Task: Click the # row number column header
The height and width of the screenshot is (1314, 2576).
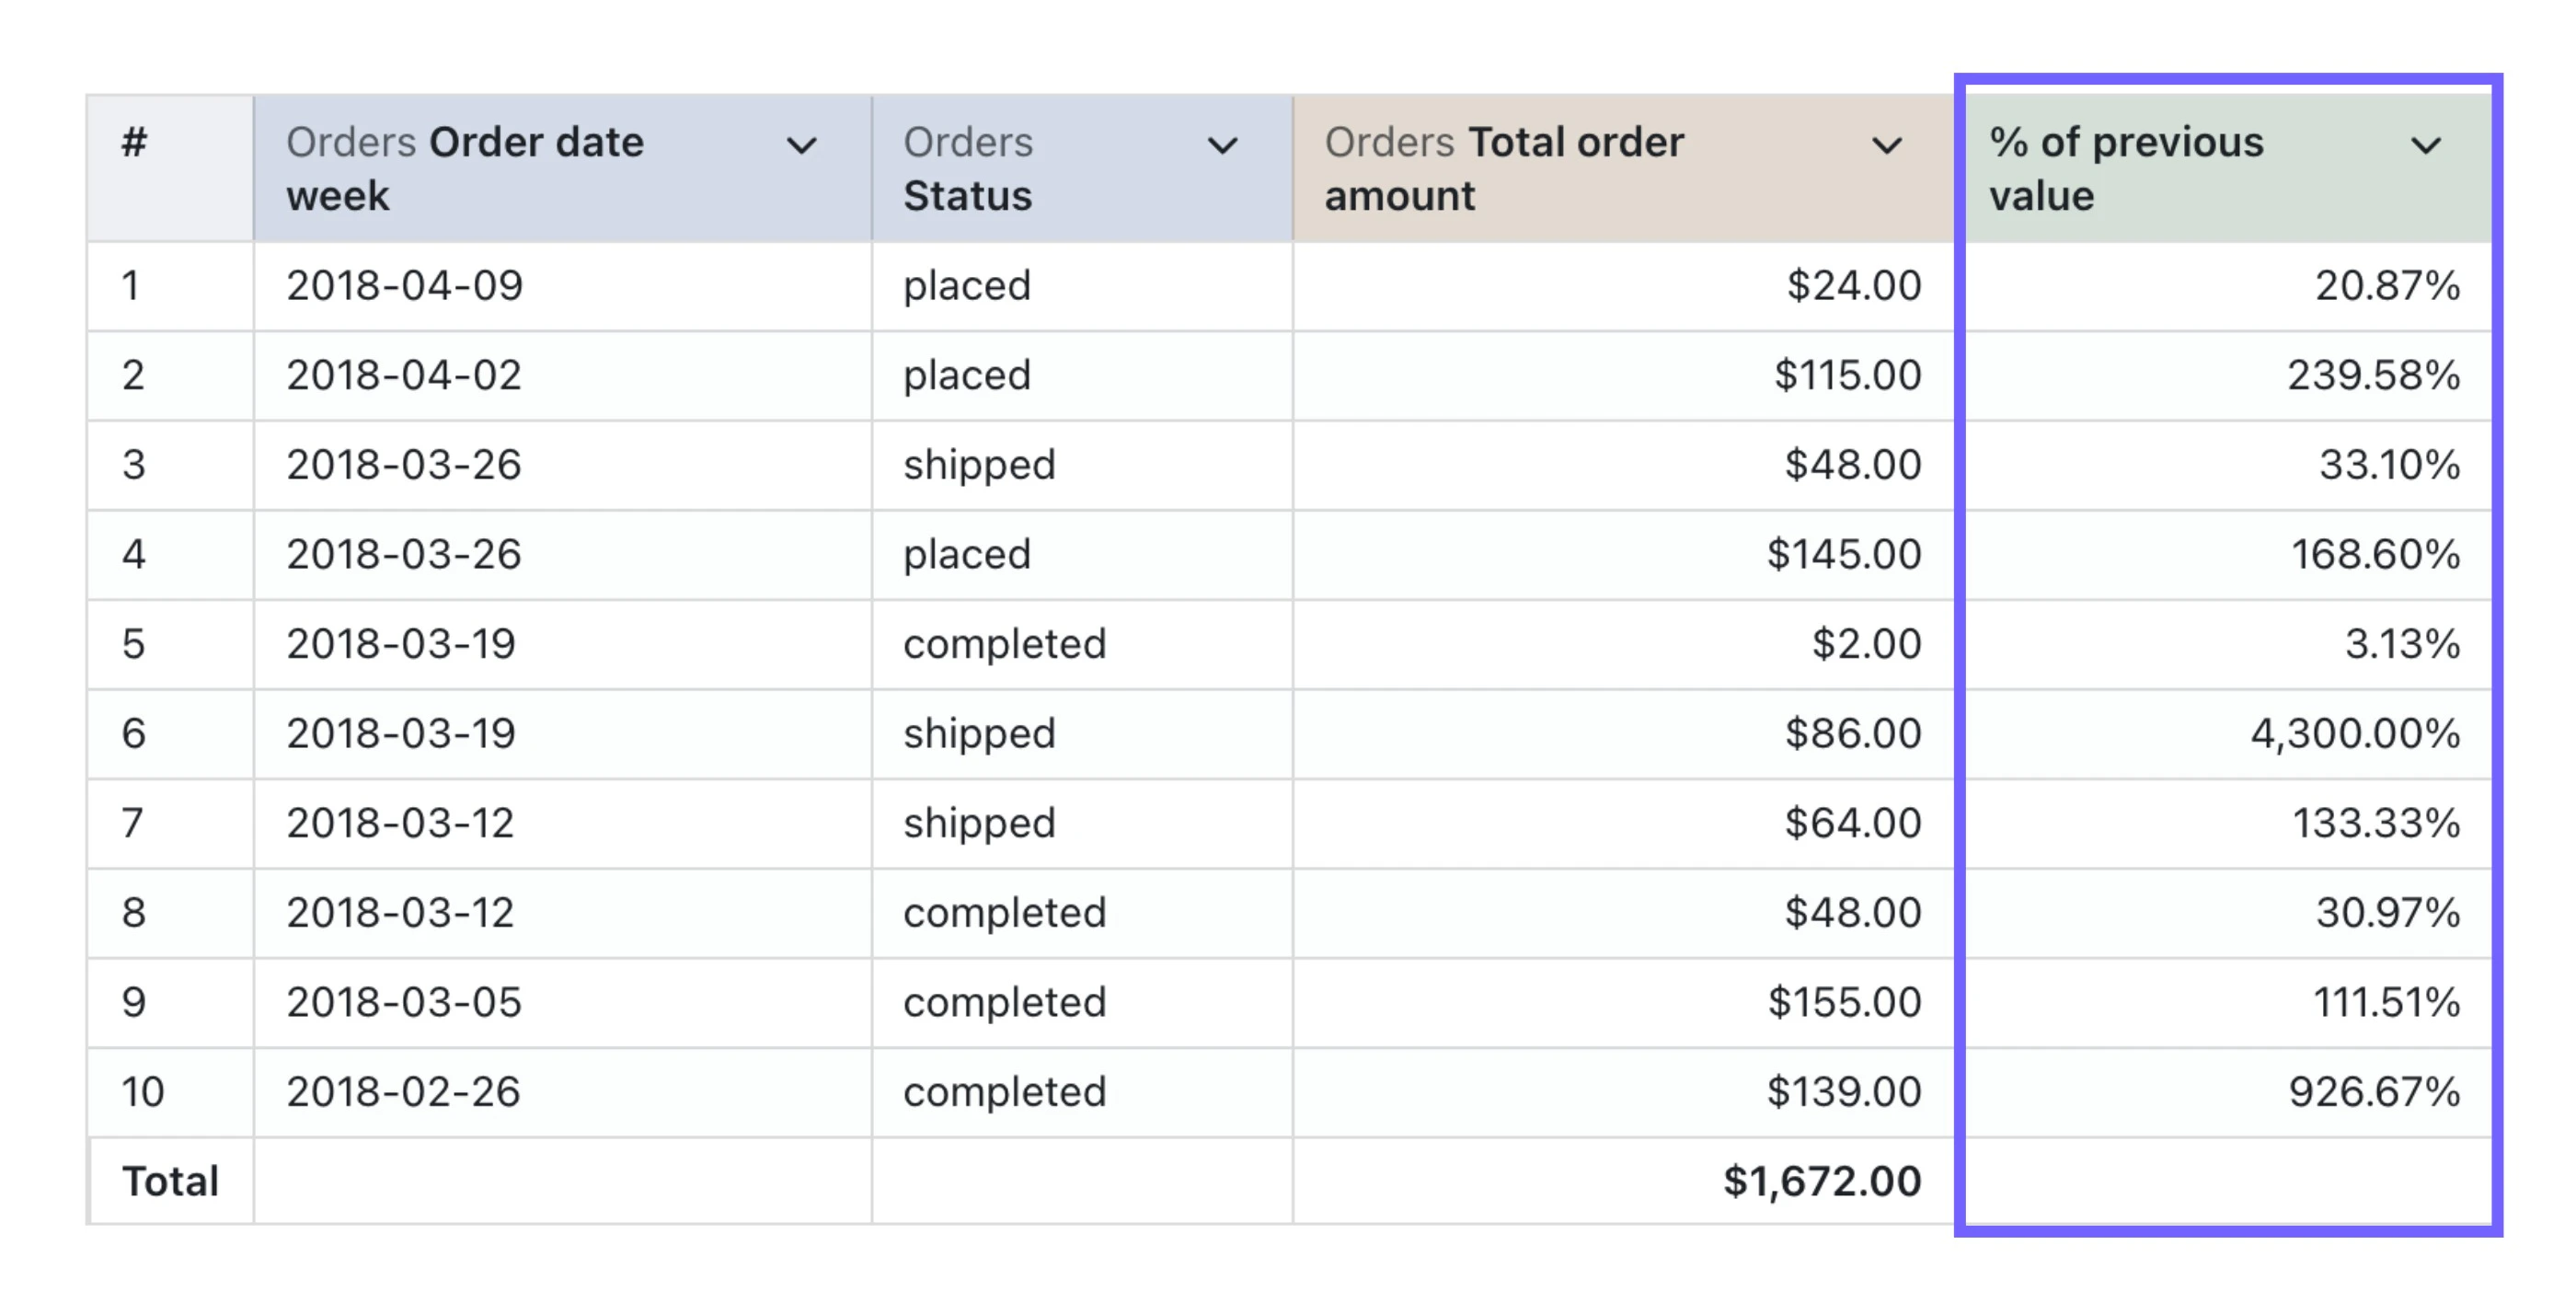Action: pos(135,143)
